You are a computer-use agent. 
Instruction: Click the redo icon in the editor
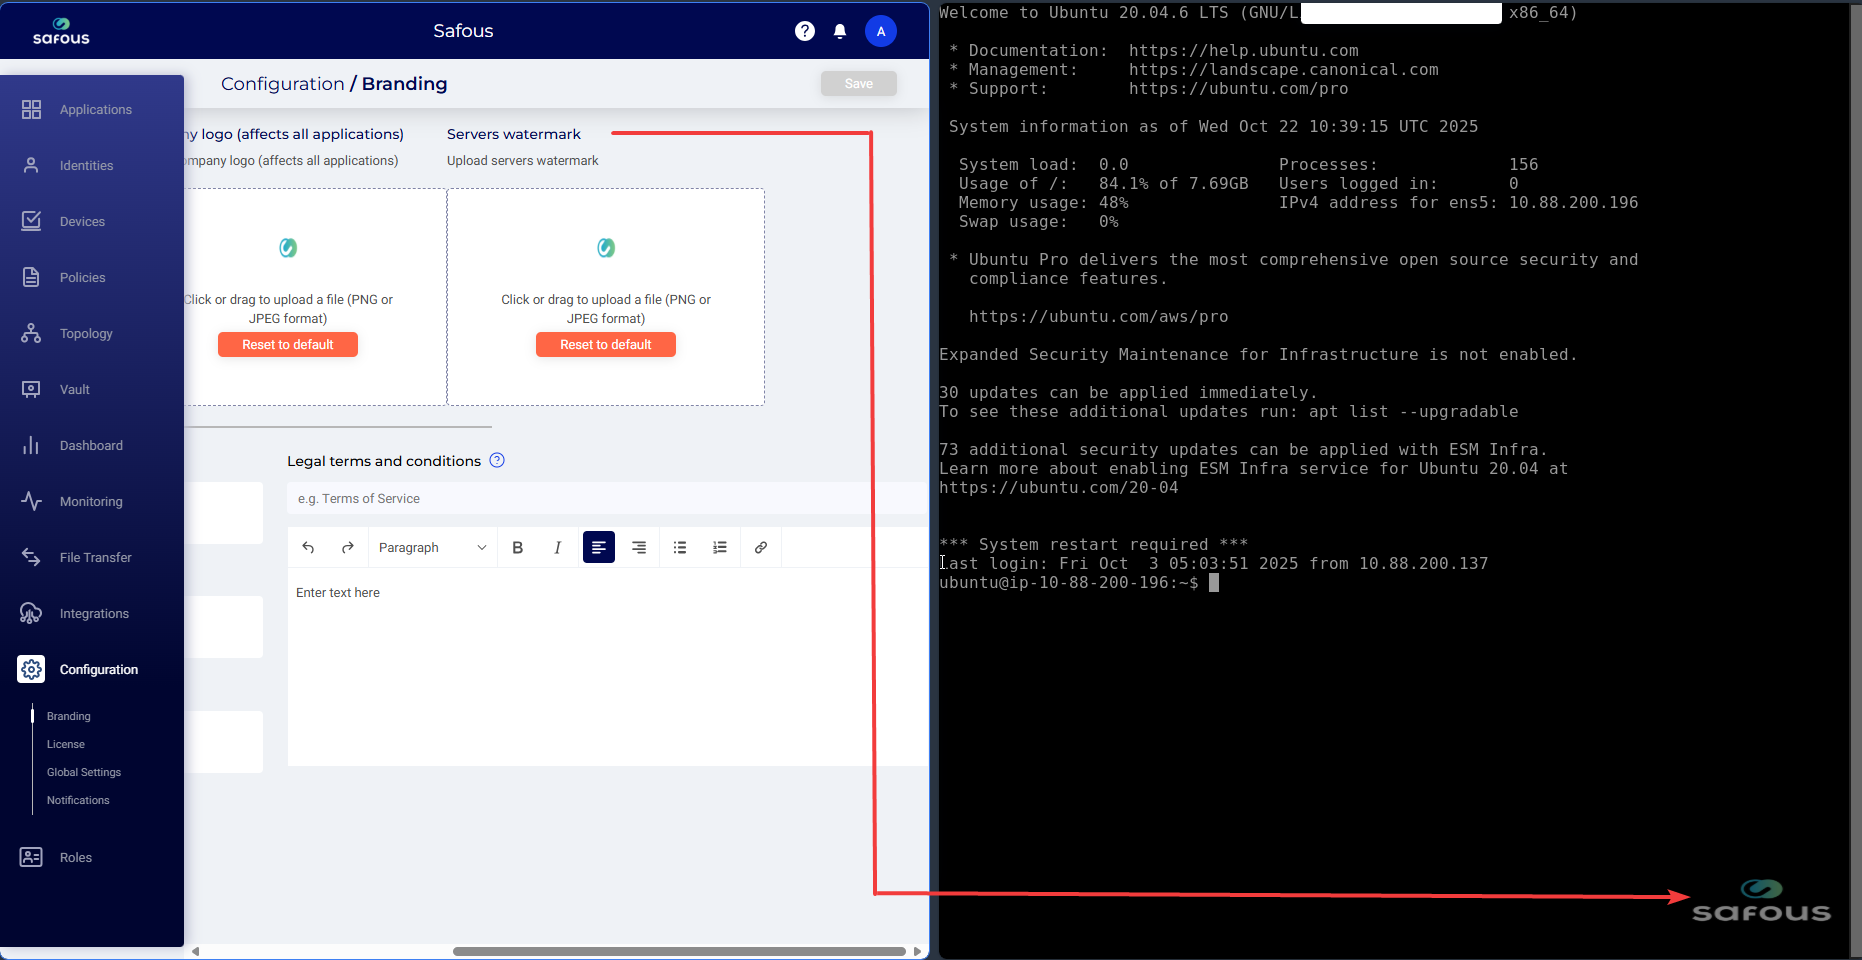(348, 548)
